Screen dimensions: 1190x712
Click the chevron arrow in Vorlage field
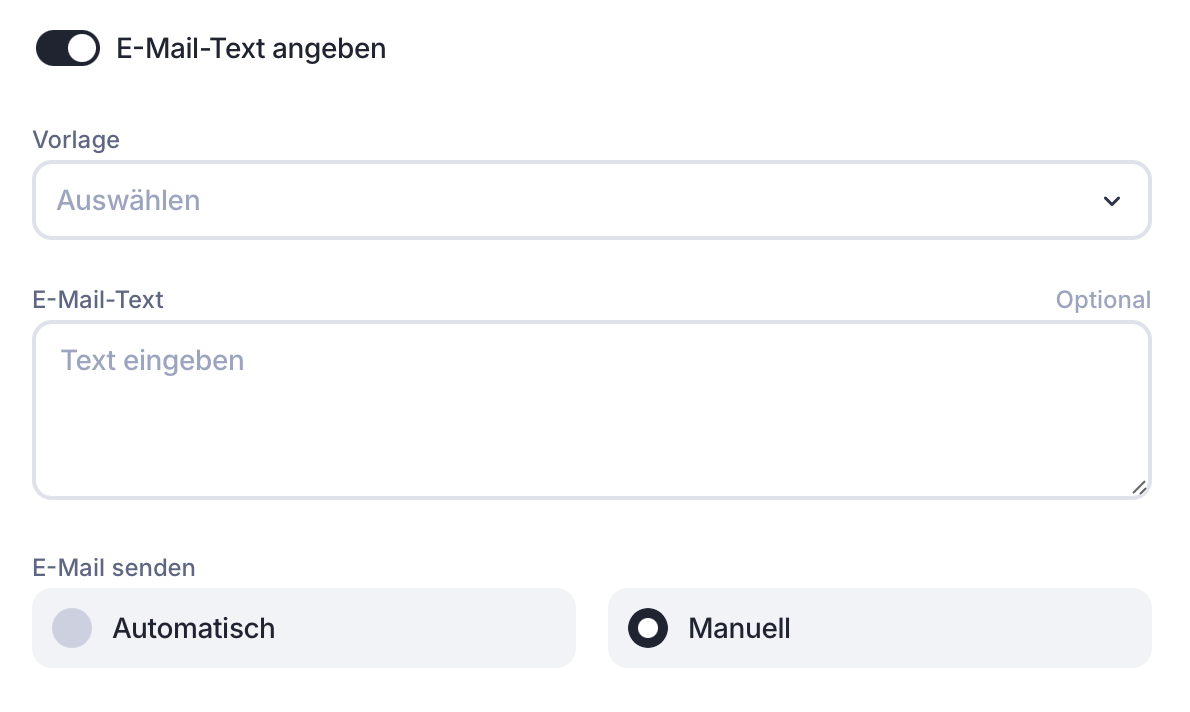pos(1111,201)
